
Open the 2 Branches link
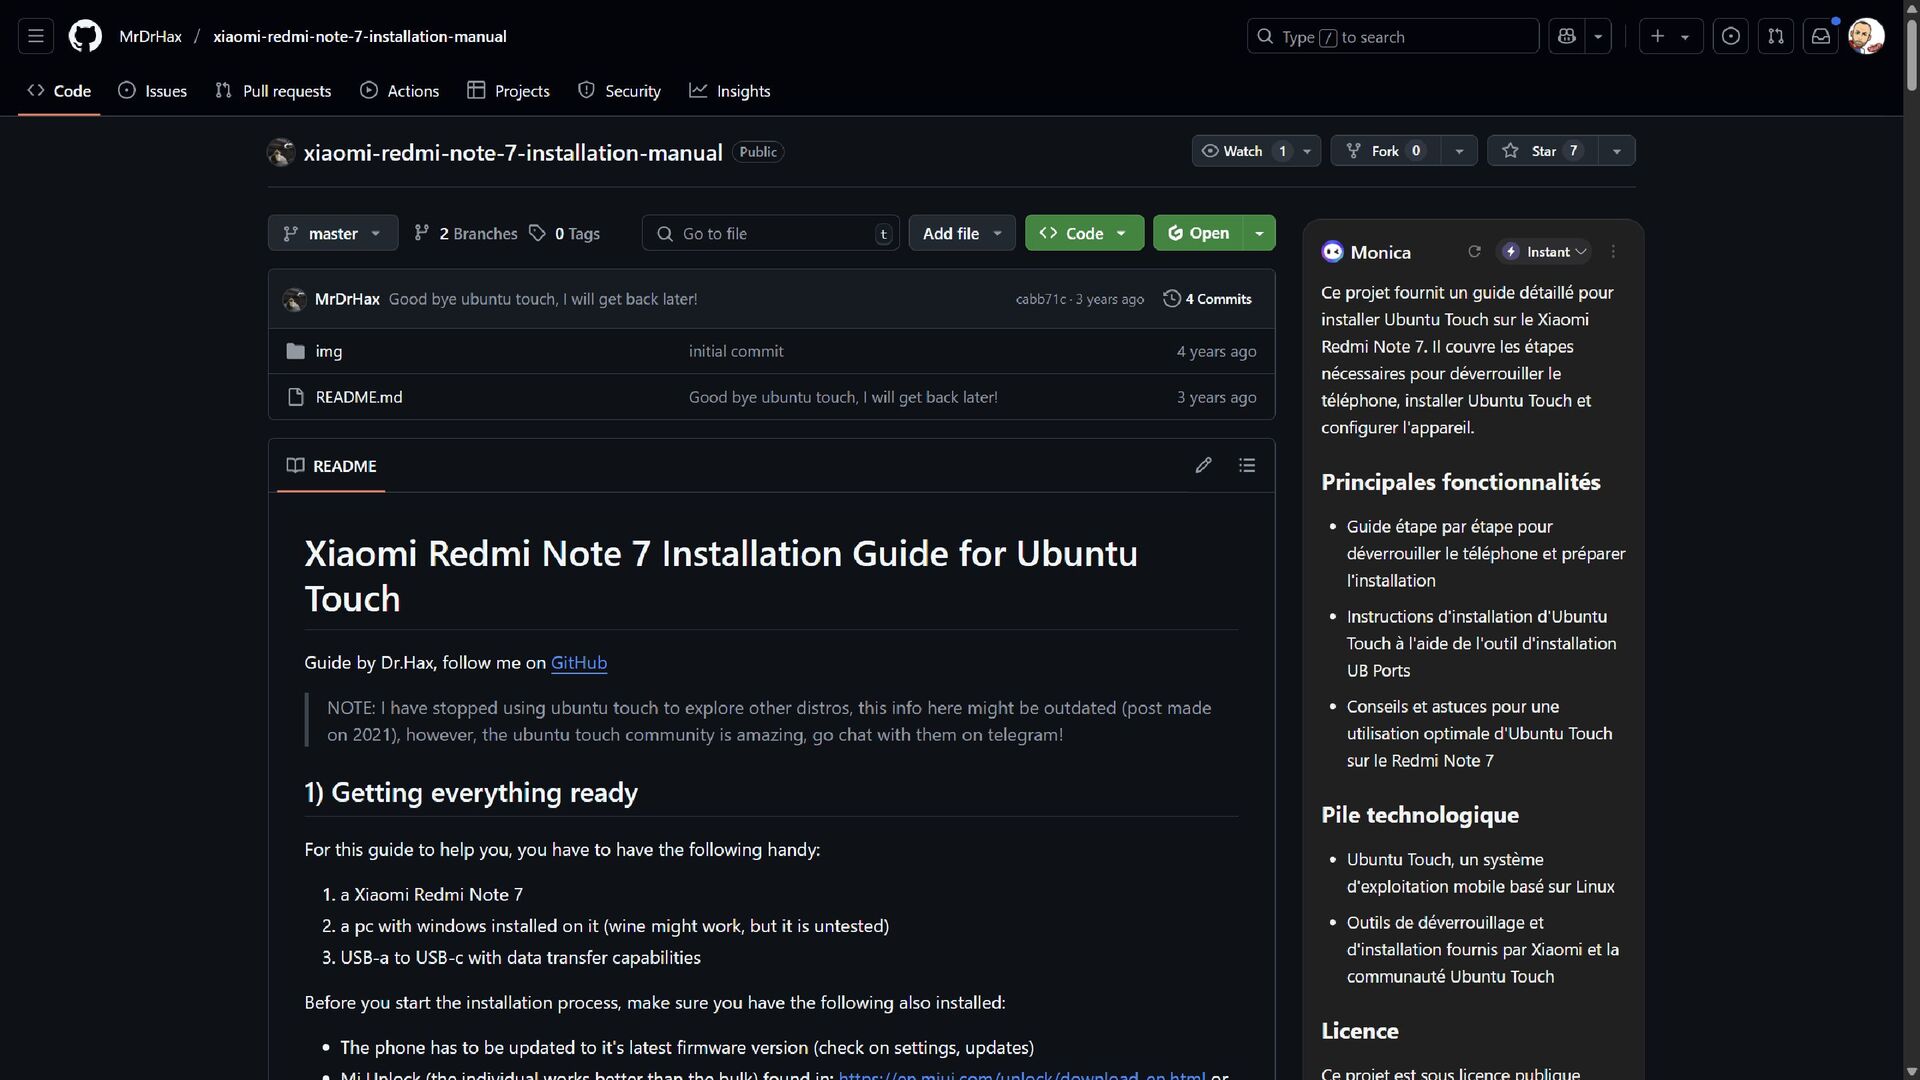click(x=466, y=233)
